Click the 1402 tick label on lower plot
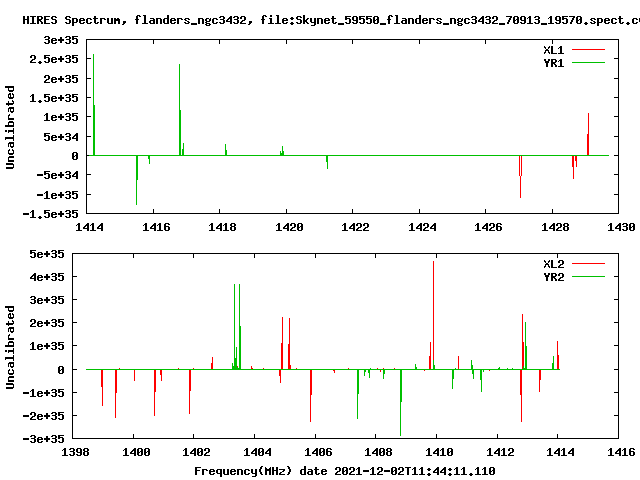This screenshot has width=640, height=480. [196, 452]
